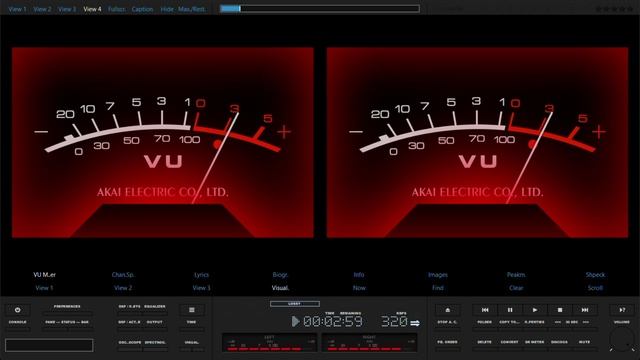Click the right channel peak meter

[x=369, y=343]
